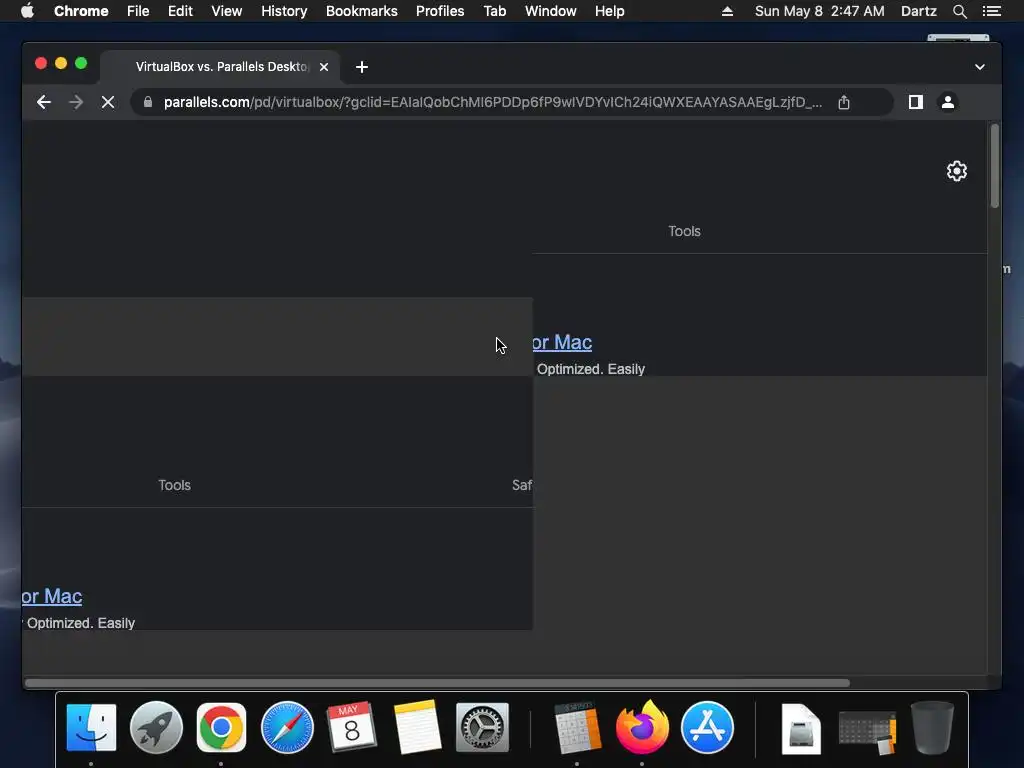The width and height of the screenshot is (1024, 768).
Task: Open the Apple menu
Action: (27, 11)
